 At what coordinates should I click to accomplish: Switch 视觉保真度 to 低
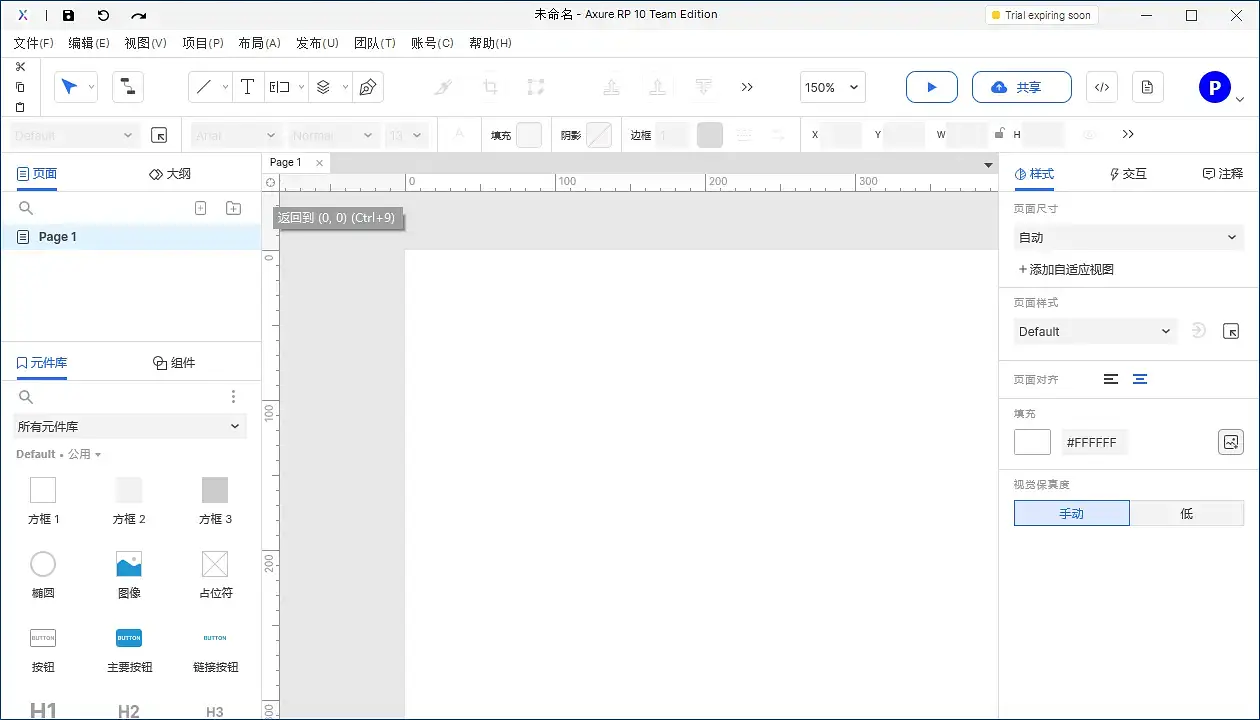pyautogui.click(x=1187, y=513)
